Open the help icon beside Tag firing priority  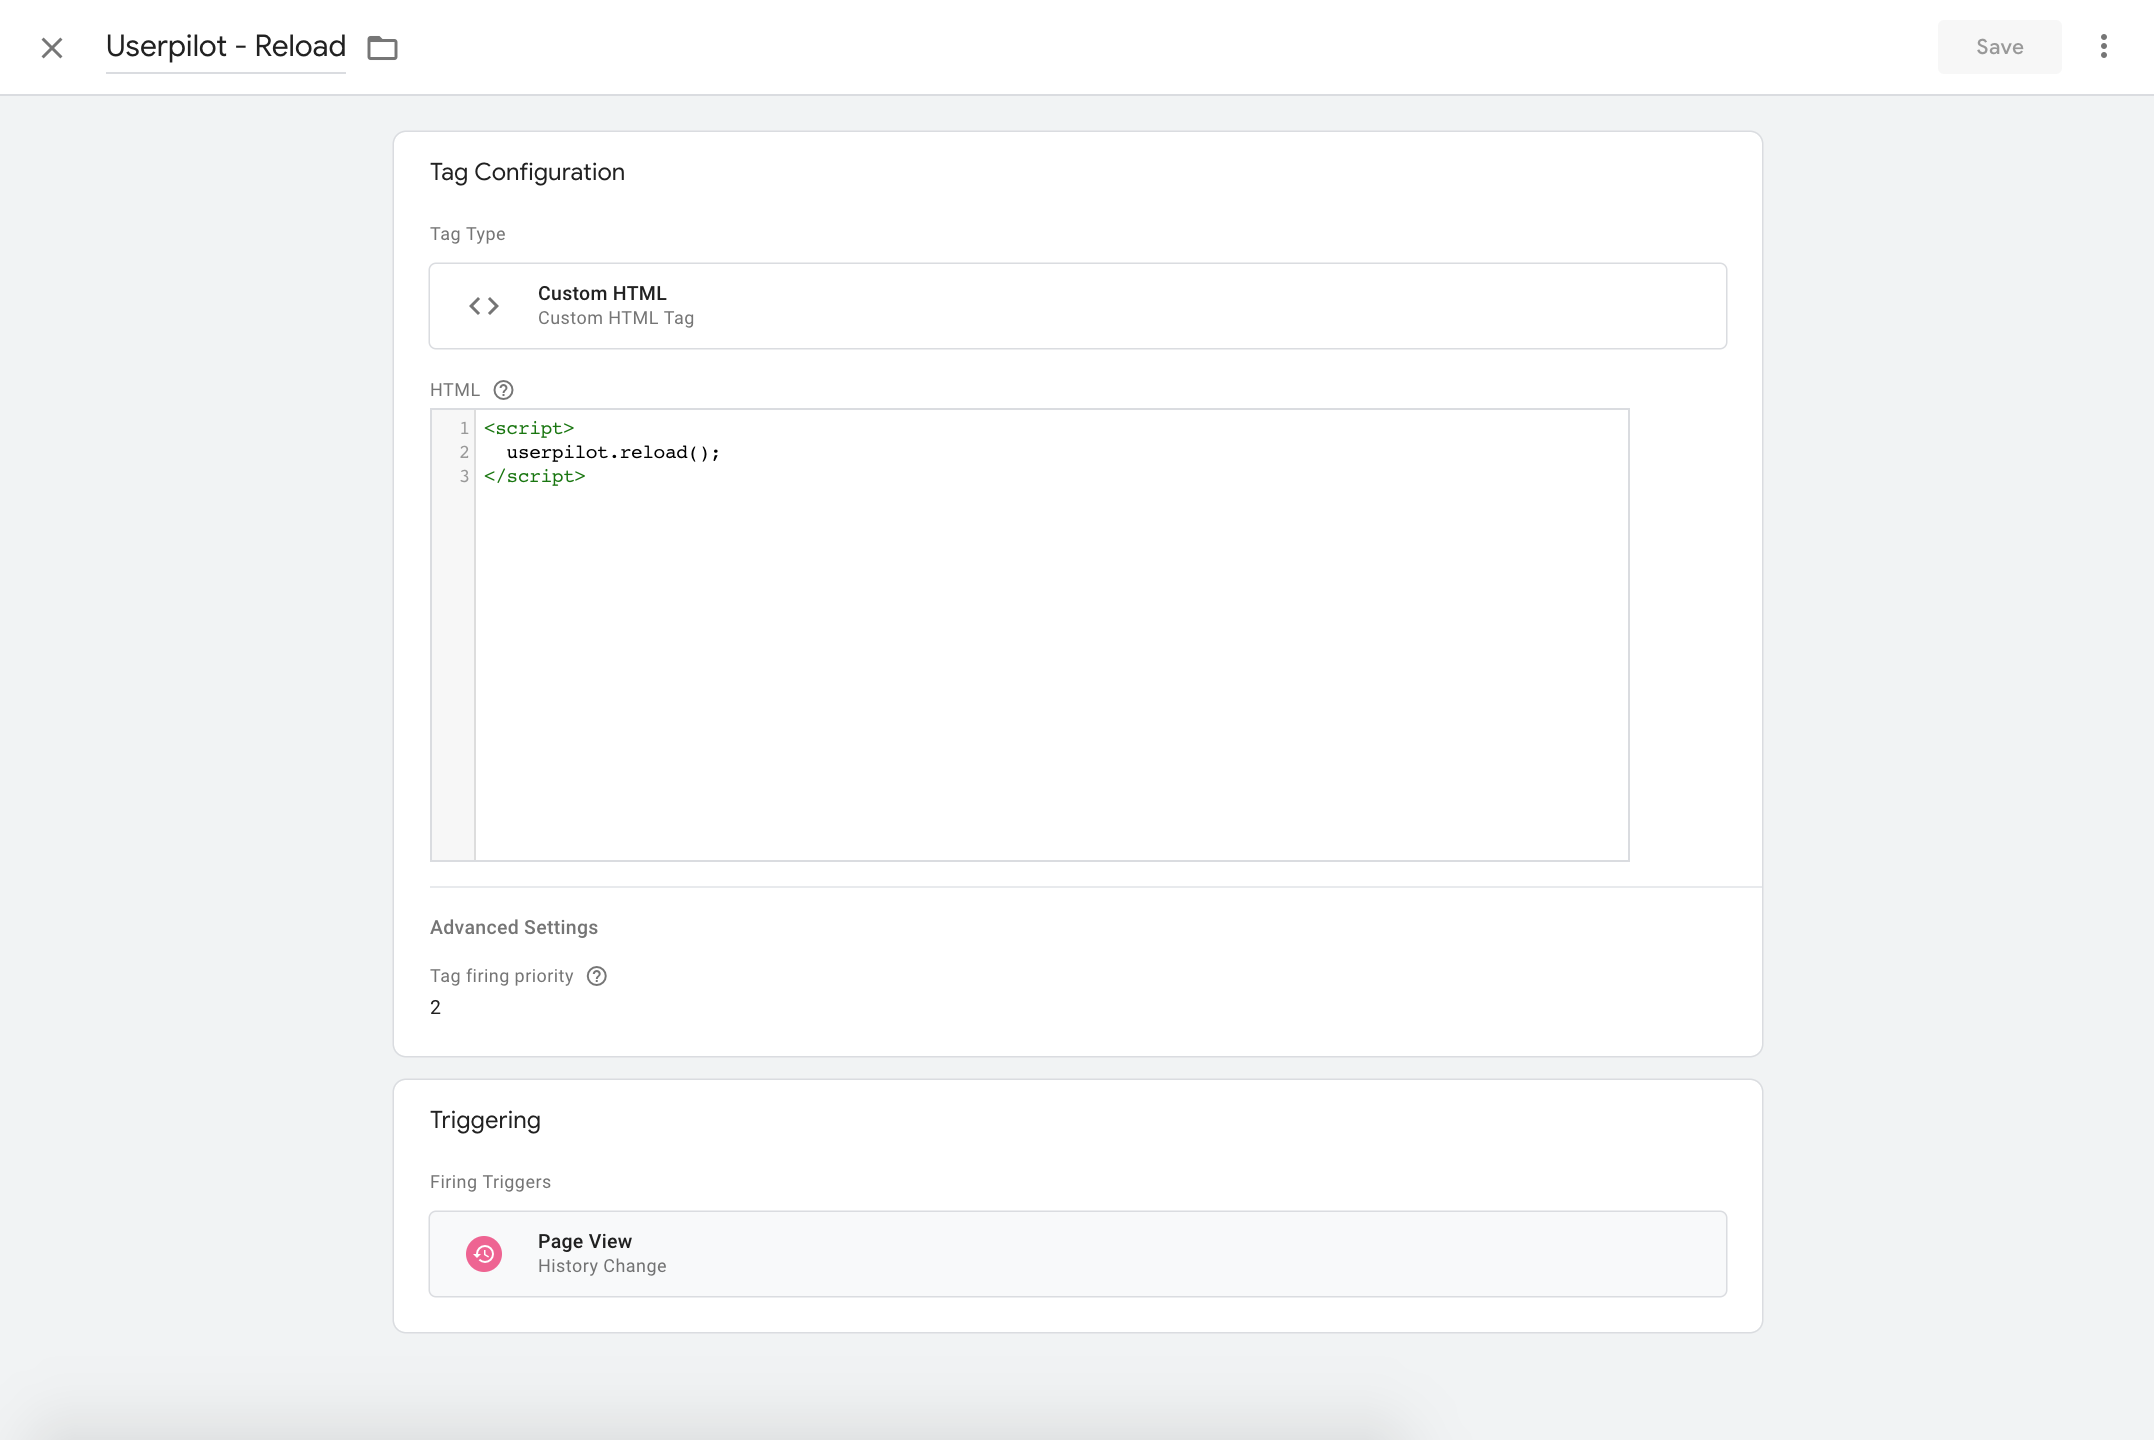[596, 976]
